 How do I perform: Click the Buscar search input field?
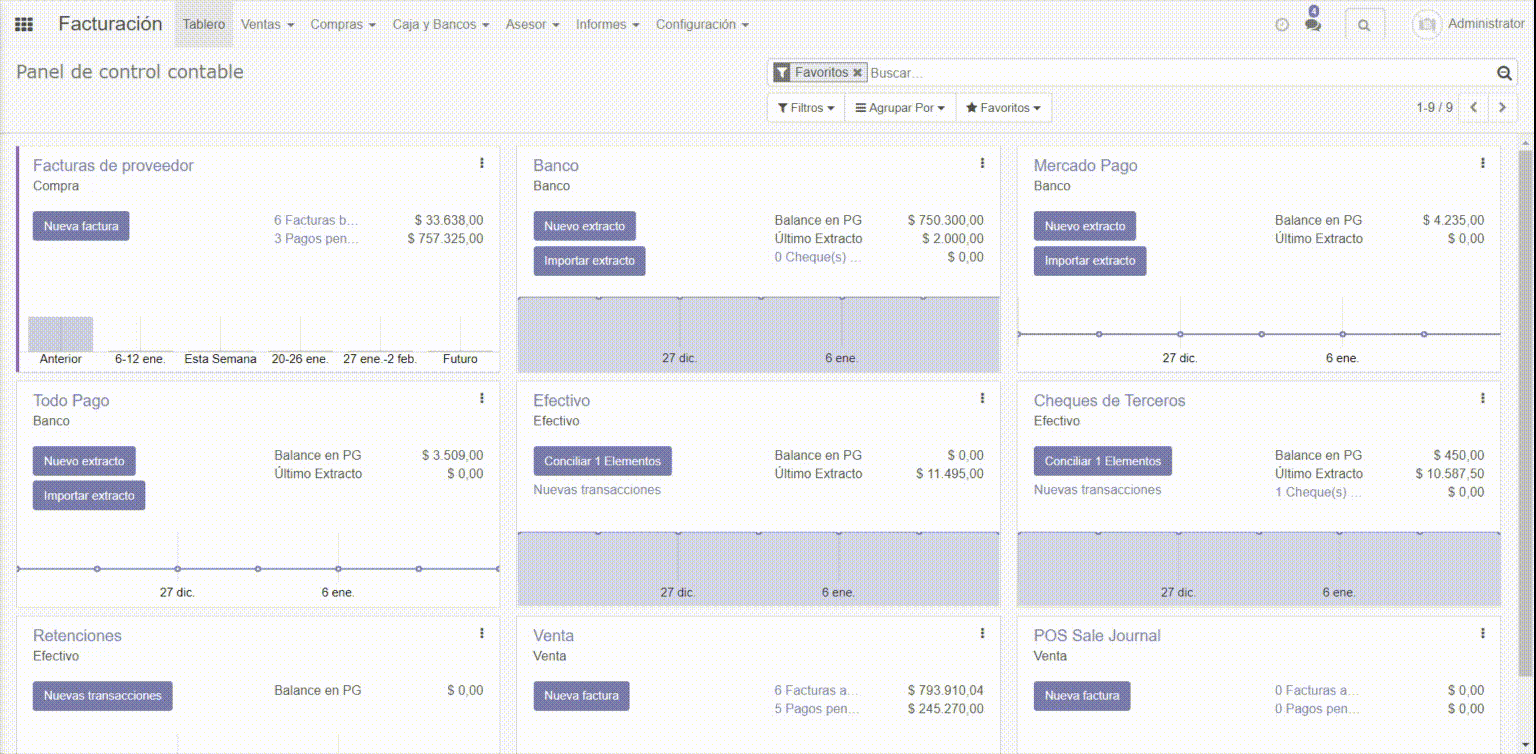pos(1180,73)
